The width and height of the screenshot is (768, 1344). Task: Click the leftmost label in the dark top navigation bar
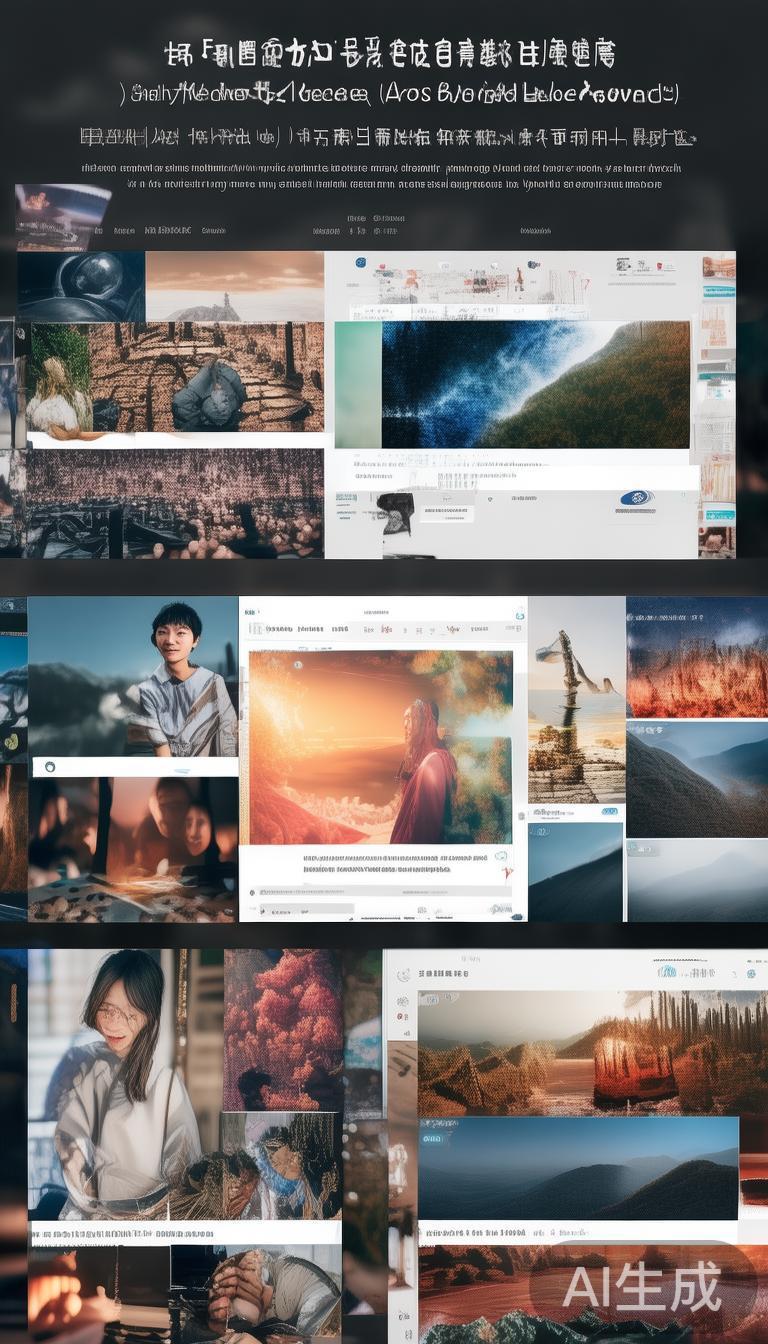coord(99,231)
